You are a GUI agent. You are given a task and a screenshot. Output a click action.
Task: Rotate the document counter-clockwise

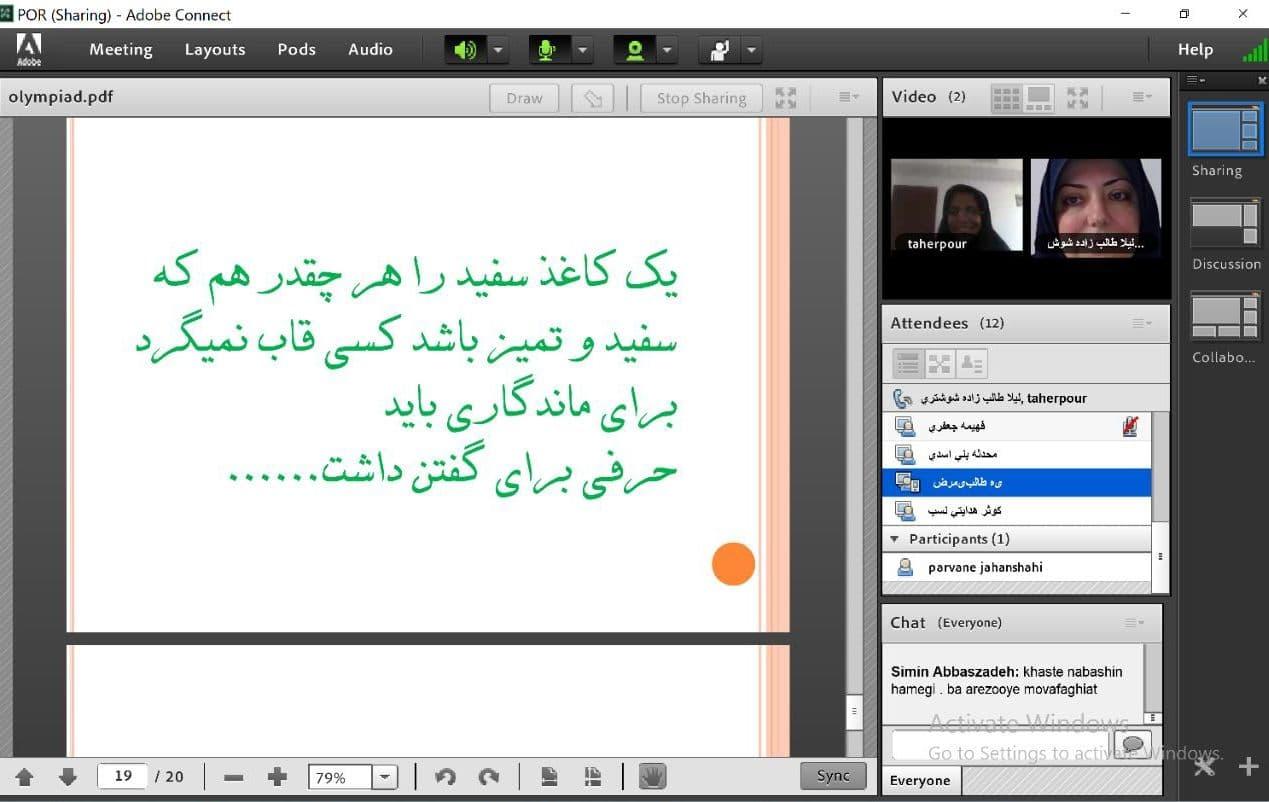446,777
